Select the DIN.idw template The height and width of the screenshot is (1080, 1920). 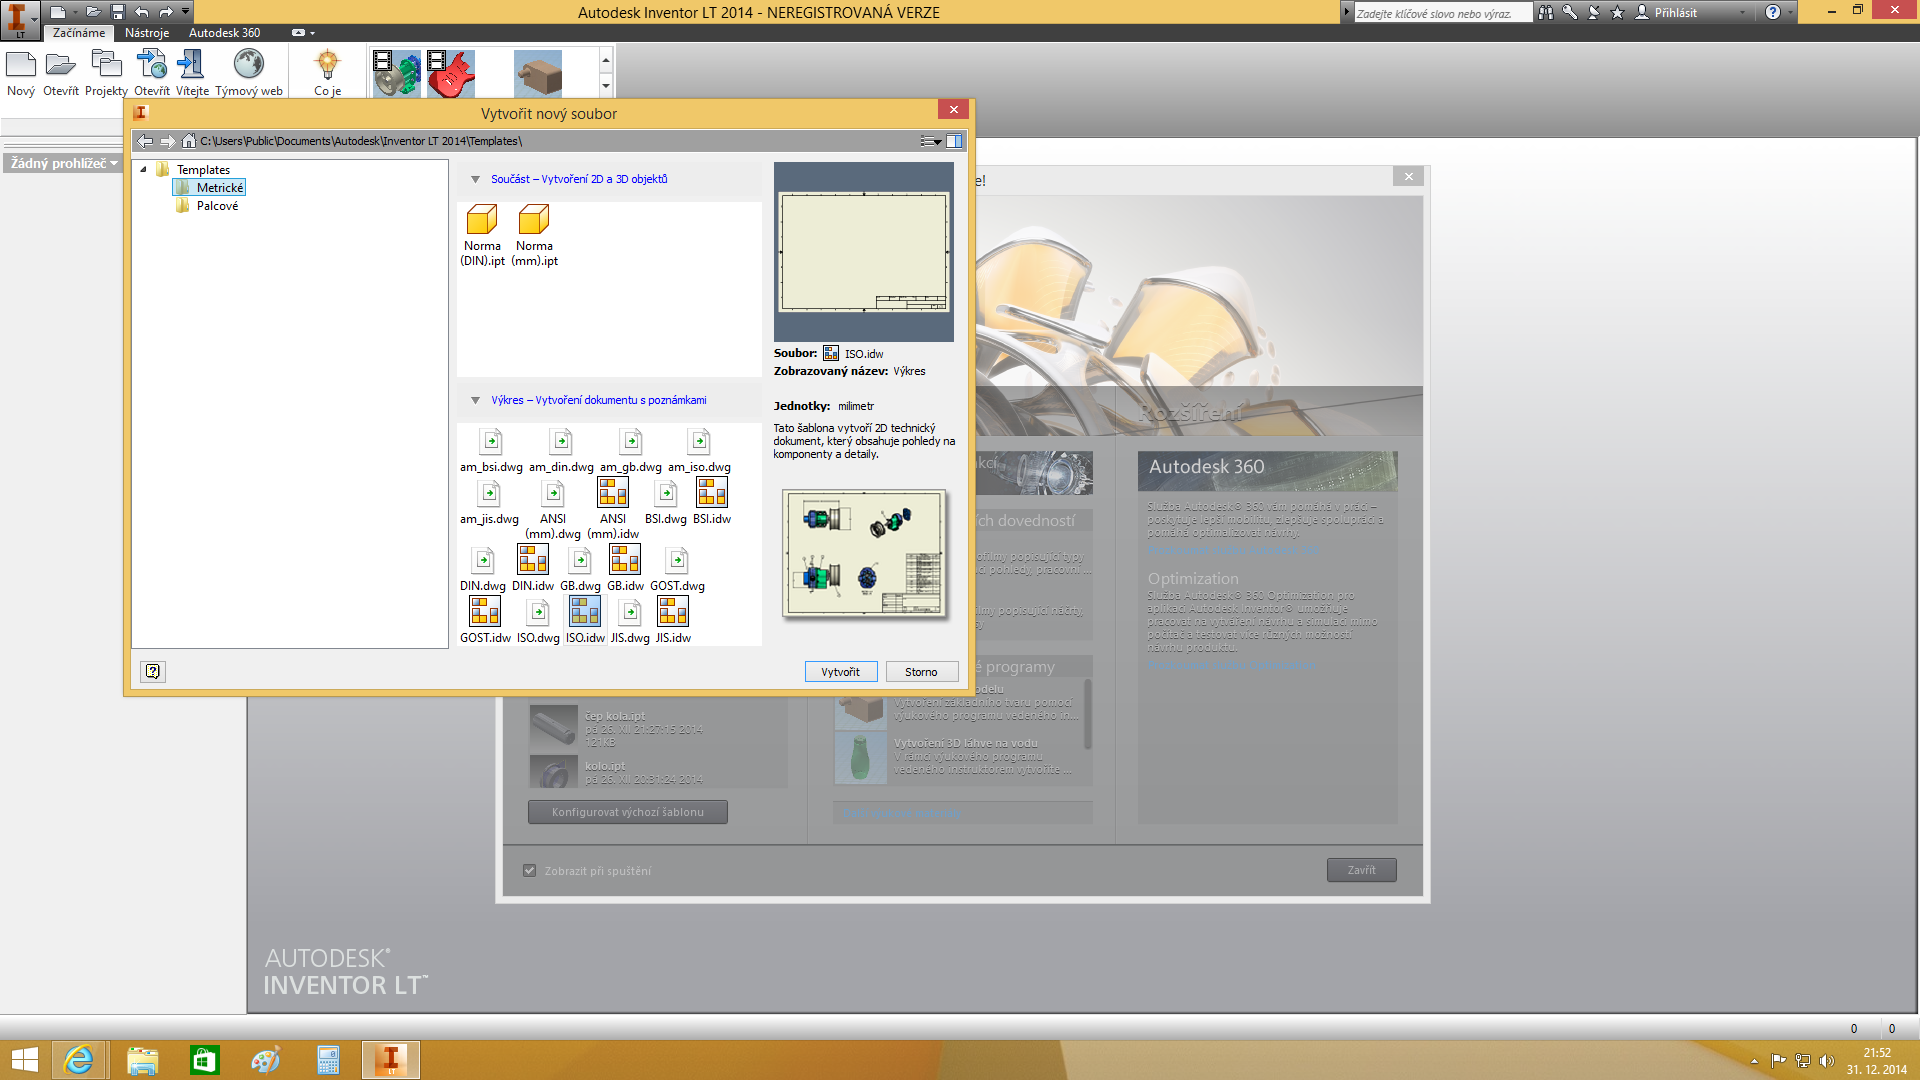pyautogui.click(x=533, y=570)
